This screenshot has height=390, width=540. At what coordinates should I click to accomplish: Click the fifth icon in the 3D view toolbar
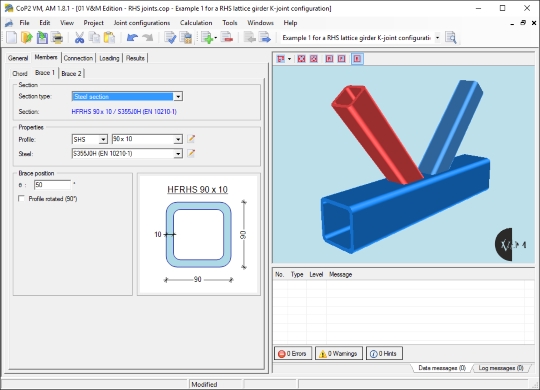pyautogui.click(x=341, y=59)
